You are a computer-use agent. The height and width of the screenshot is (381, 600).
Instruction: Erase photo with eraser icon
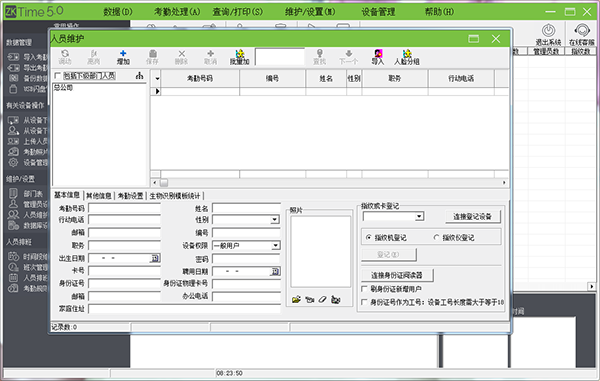coord(323,299)
